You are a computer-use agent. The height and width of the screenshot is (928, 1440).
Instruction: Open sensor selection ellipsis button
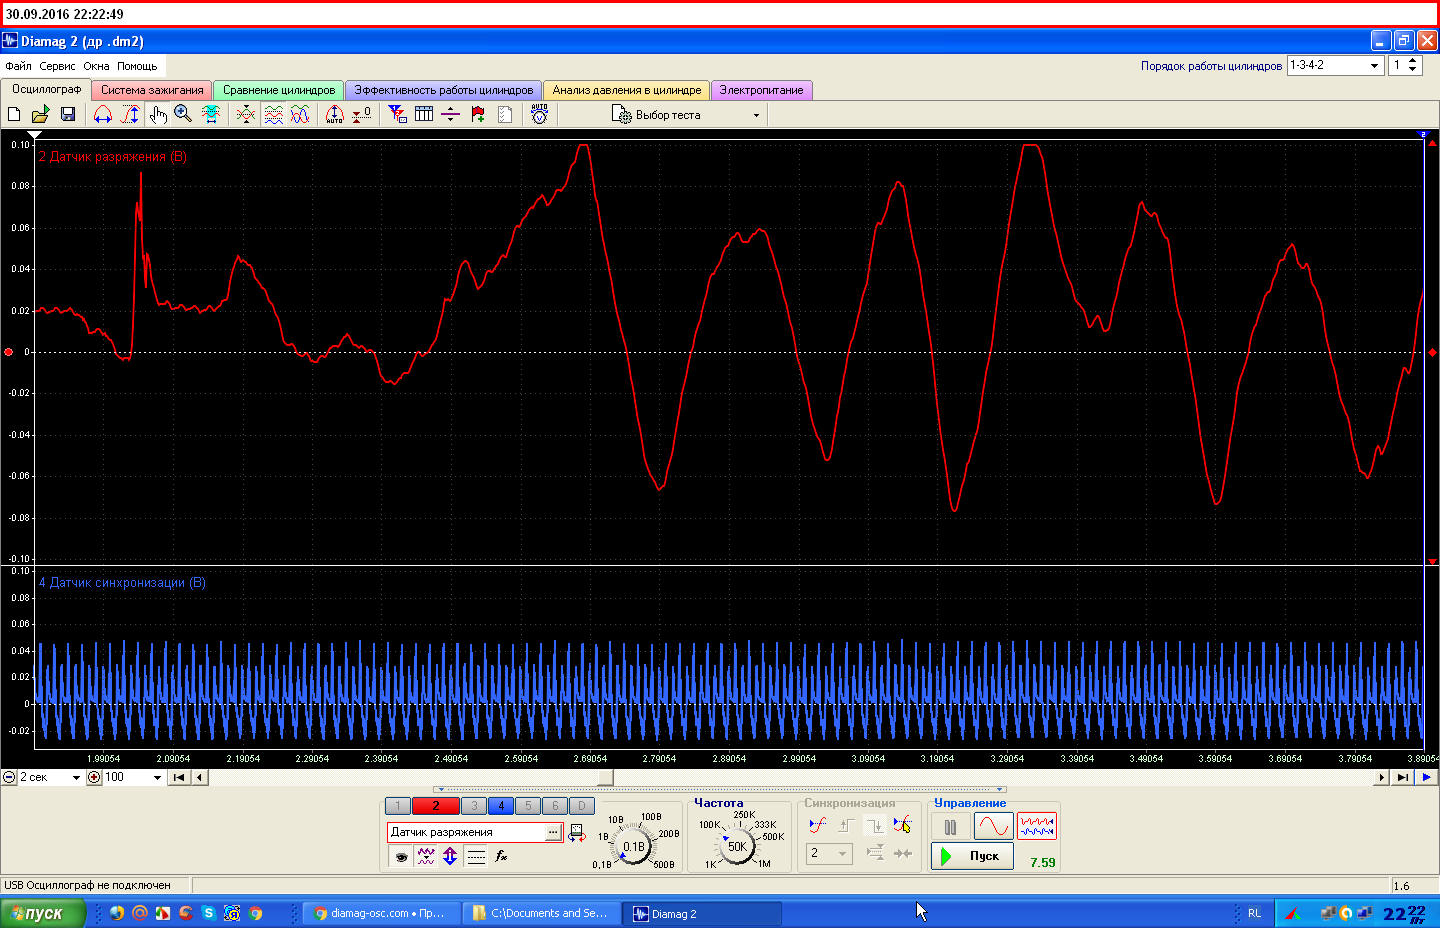tap(553, 832)
